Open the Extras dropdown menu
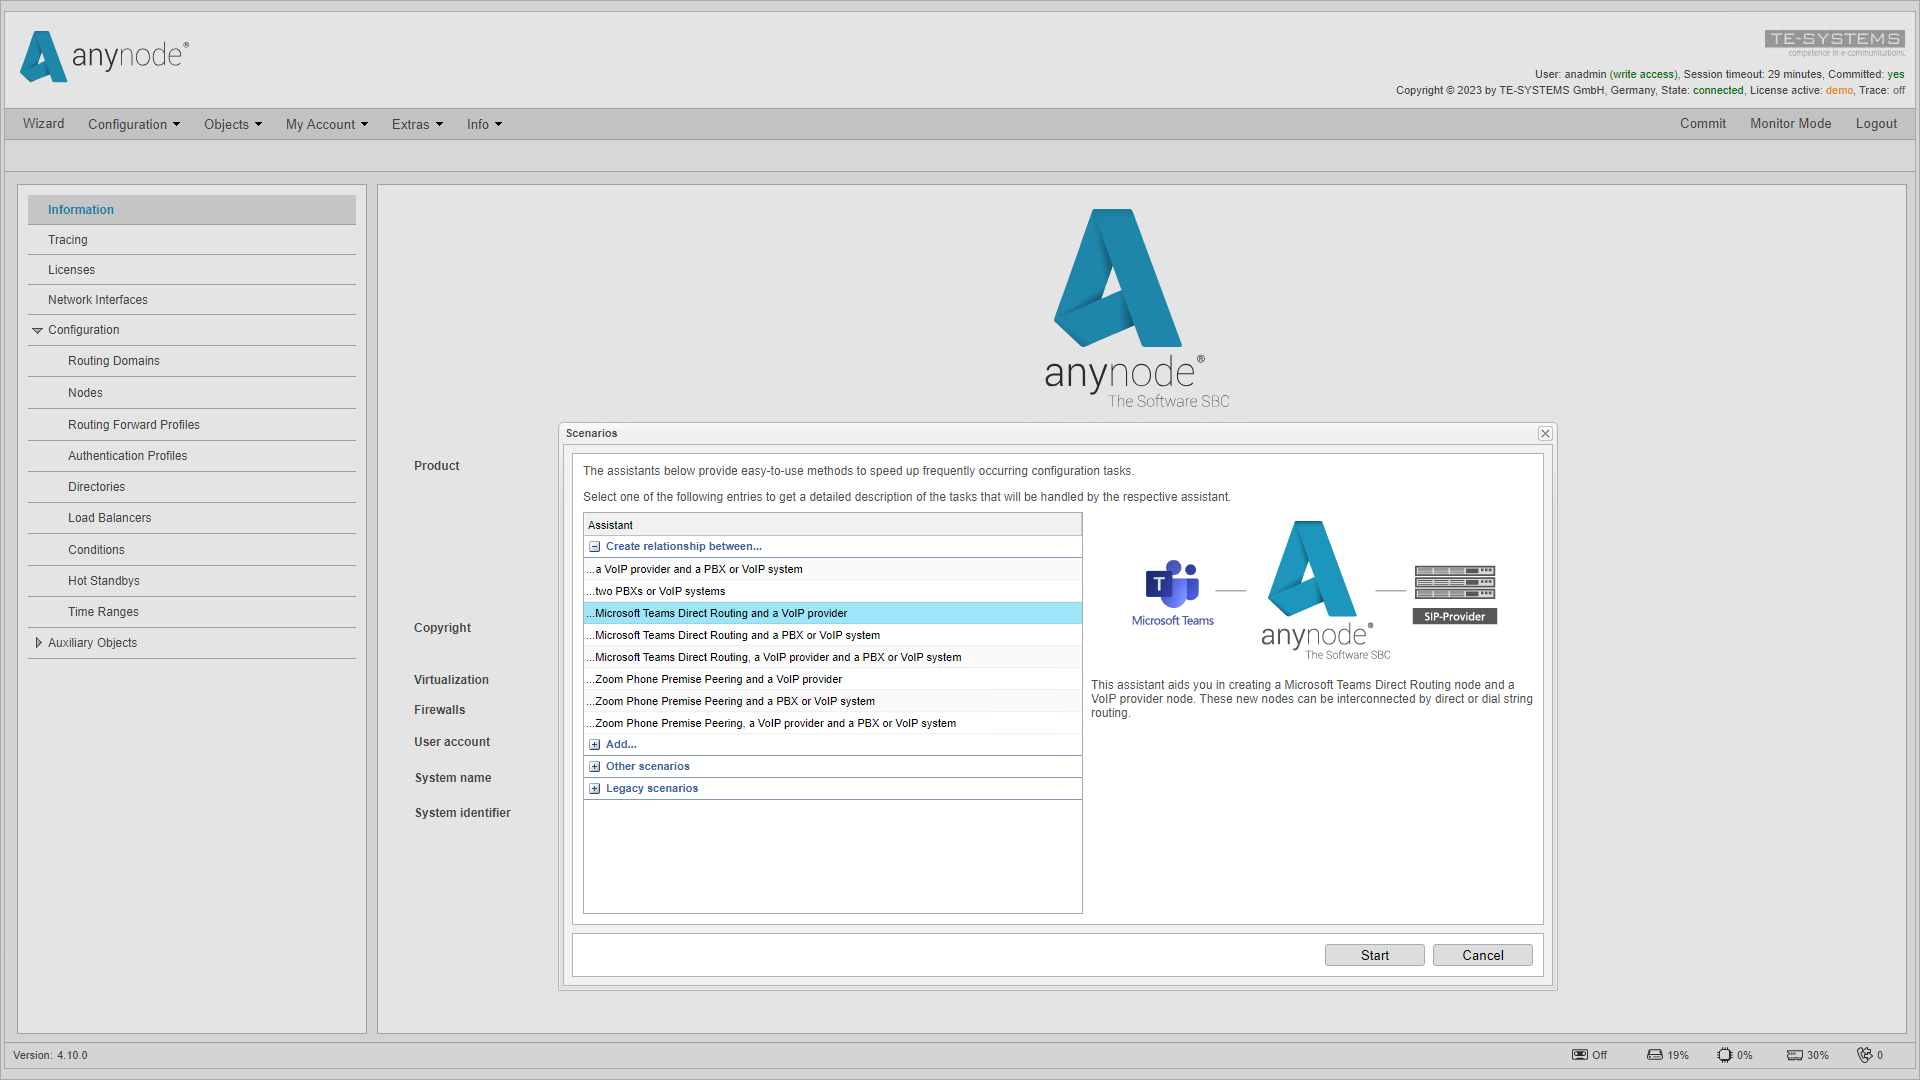This screenshot has width=1920, height=1080. (417, 124)
